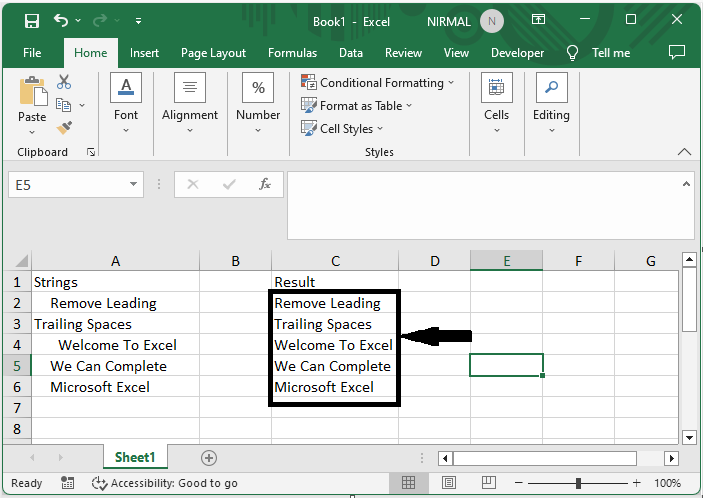Open Cell Styles menu
The image size is (703, 498).
point(342,129)
